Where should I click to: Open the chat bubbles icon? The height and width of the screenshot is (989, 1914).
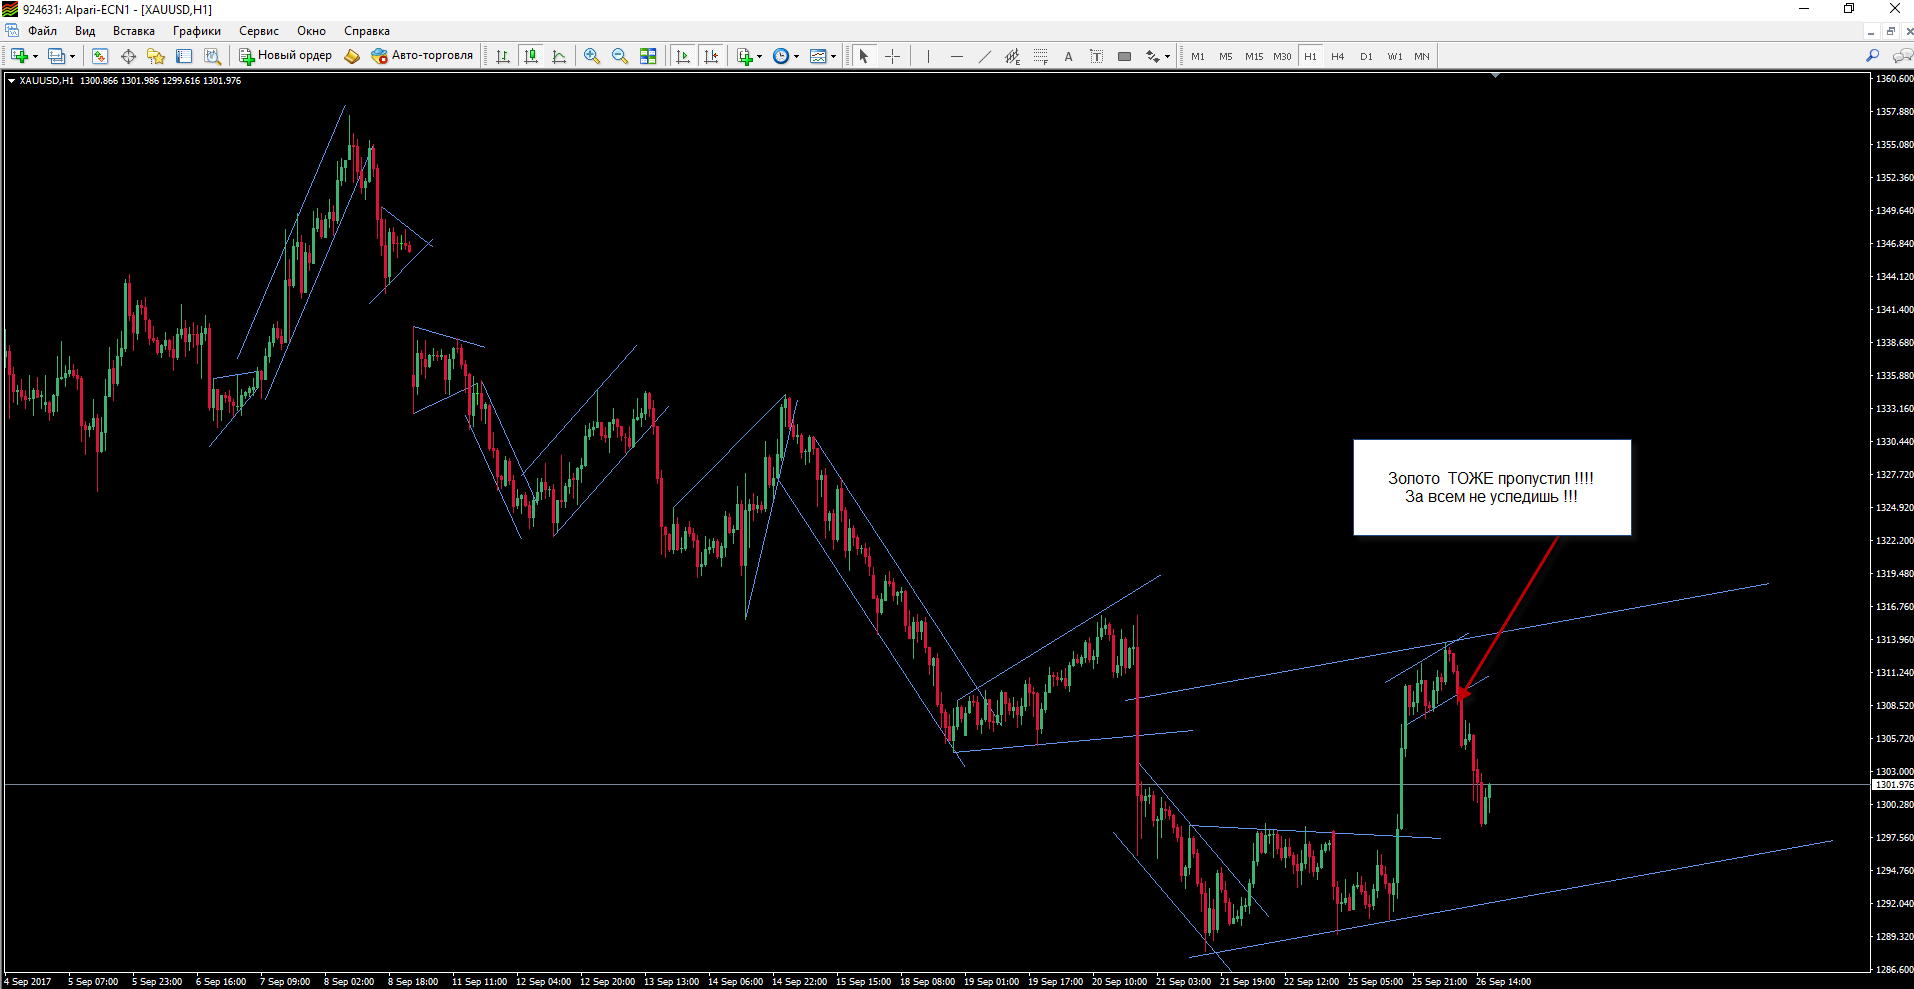point(1902,56)
